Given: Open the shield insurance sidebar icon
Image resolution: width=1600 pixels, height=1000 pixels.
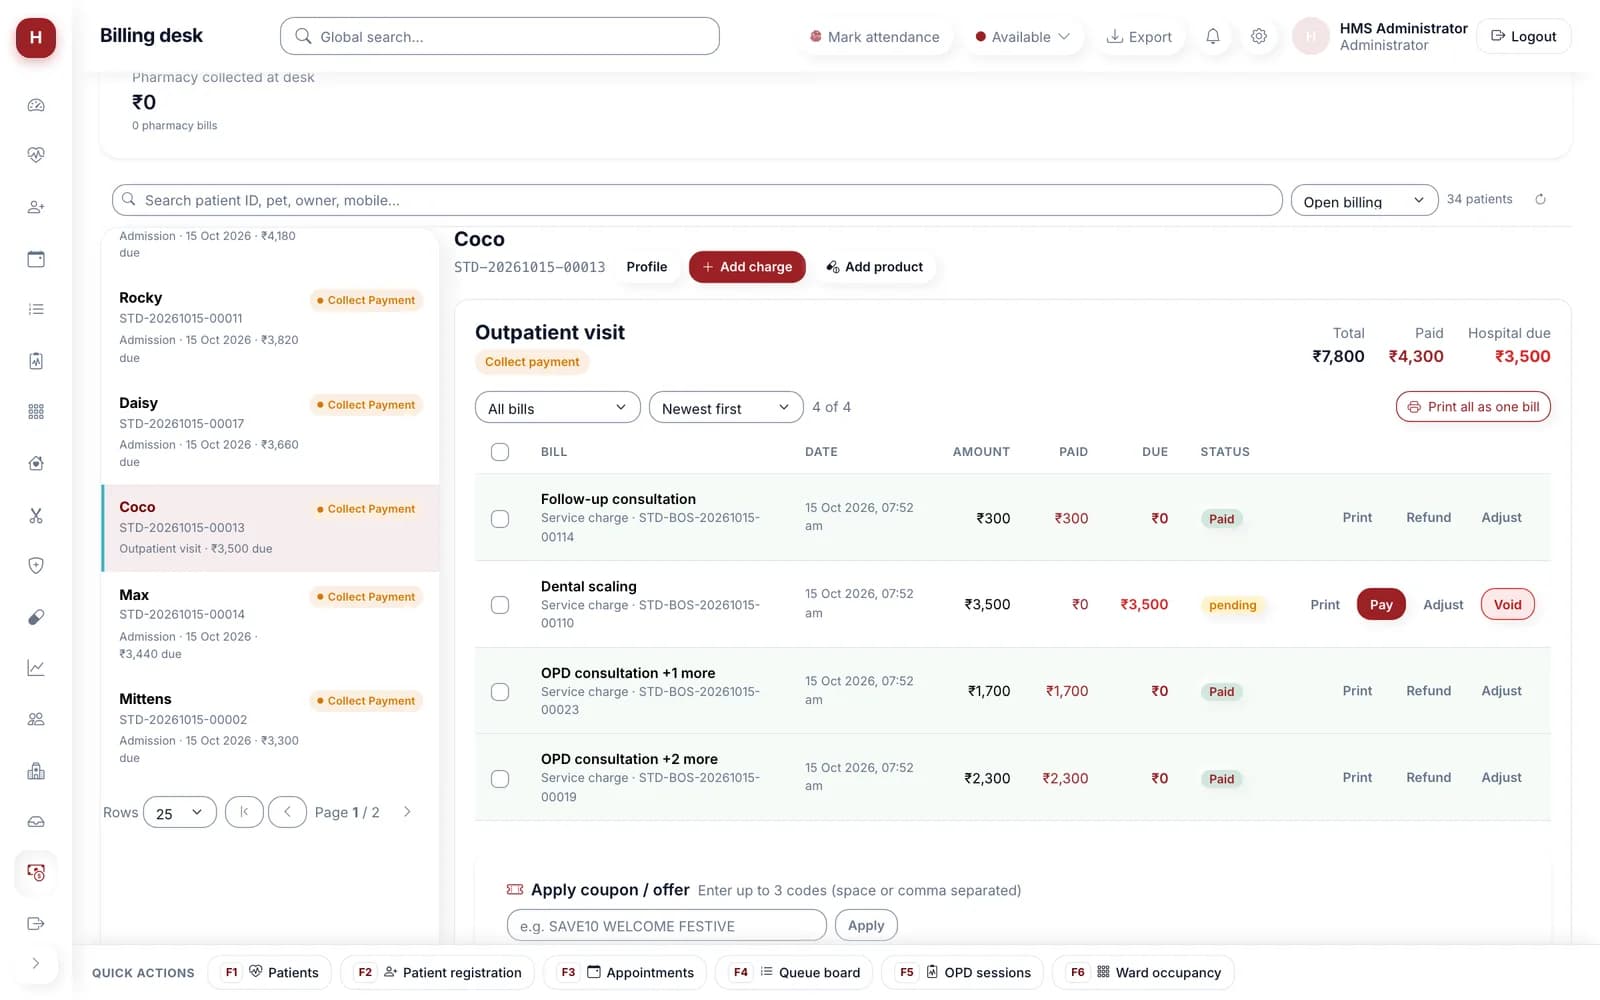Looking at the screenshot, I should [x=36, y=566].
